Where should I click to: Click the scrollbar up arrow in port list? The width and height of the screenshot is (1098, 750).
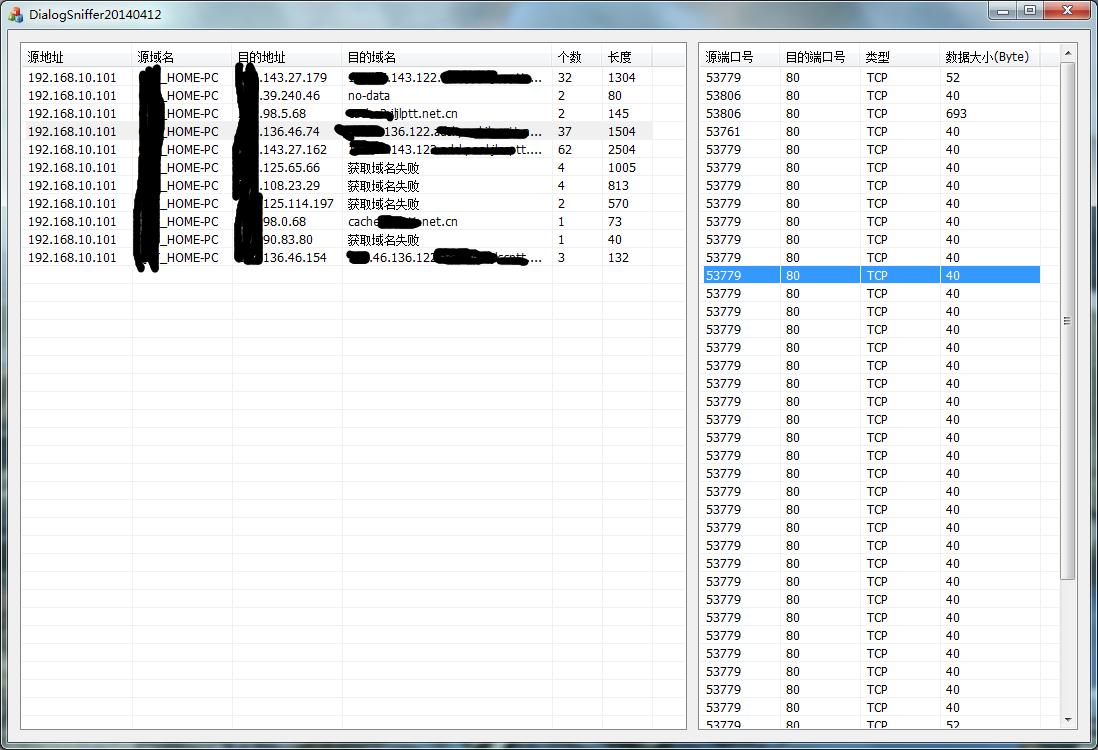pyautogui.click(x=1068, y=52)
